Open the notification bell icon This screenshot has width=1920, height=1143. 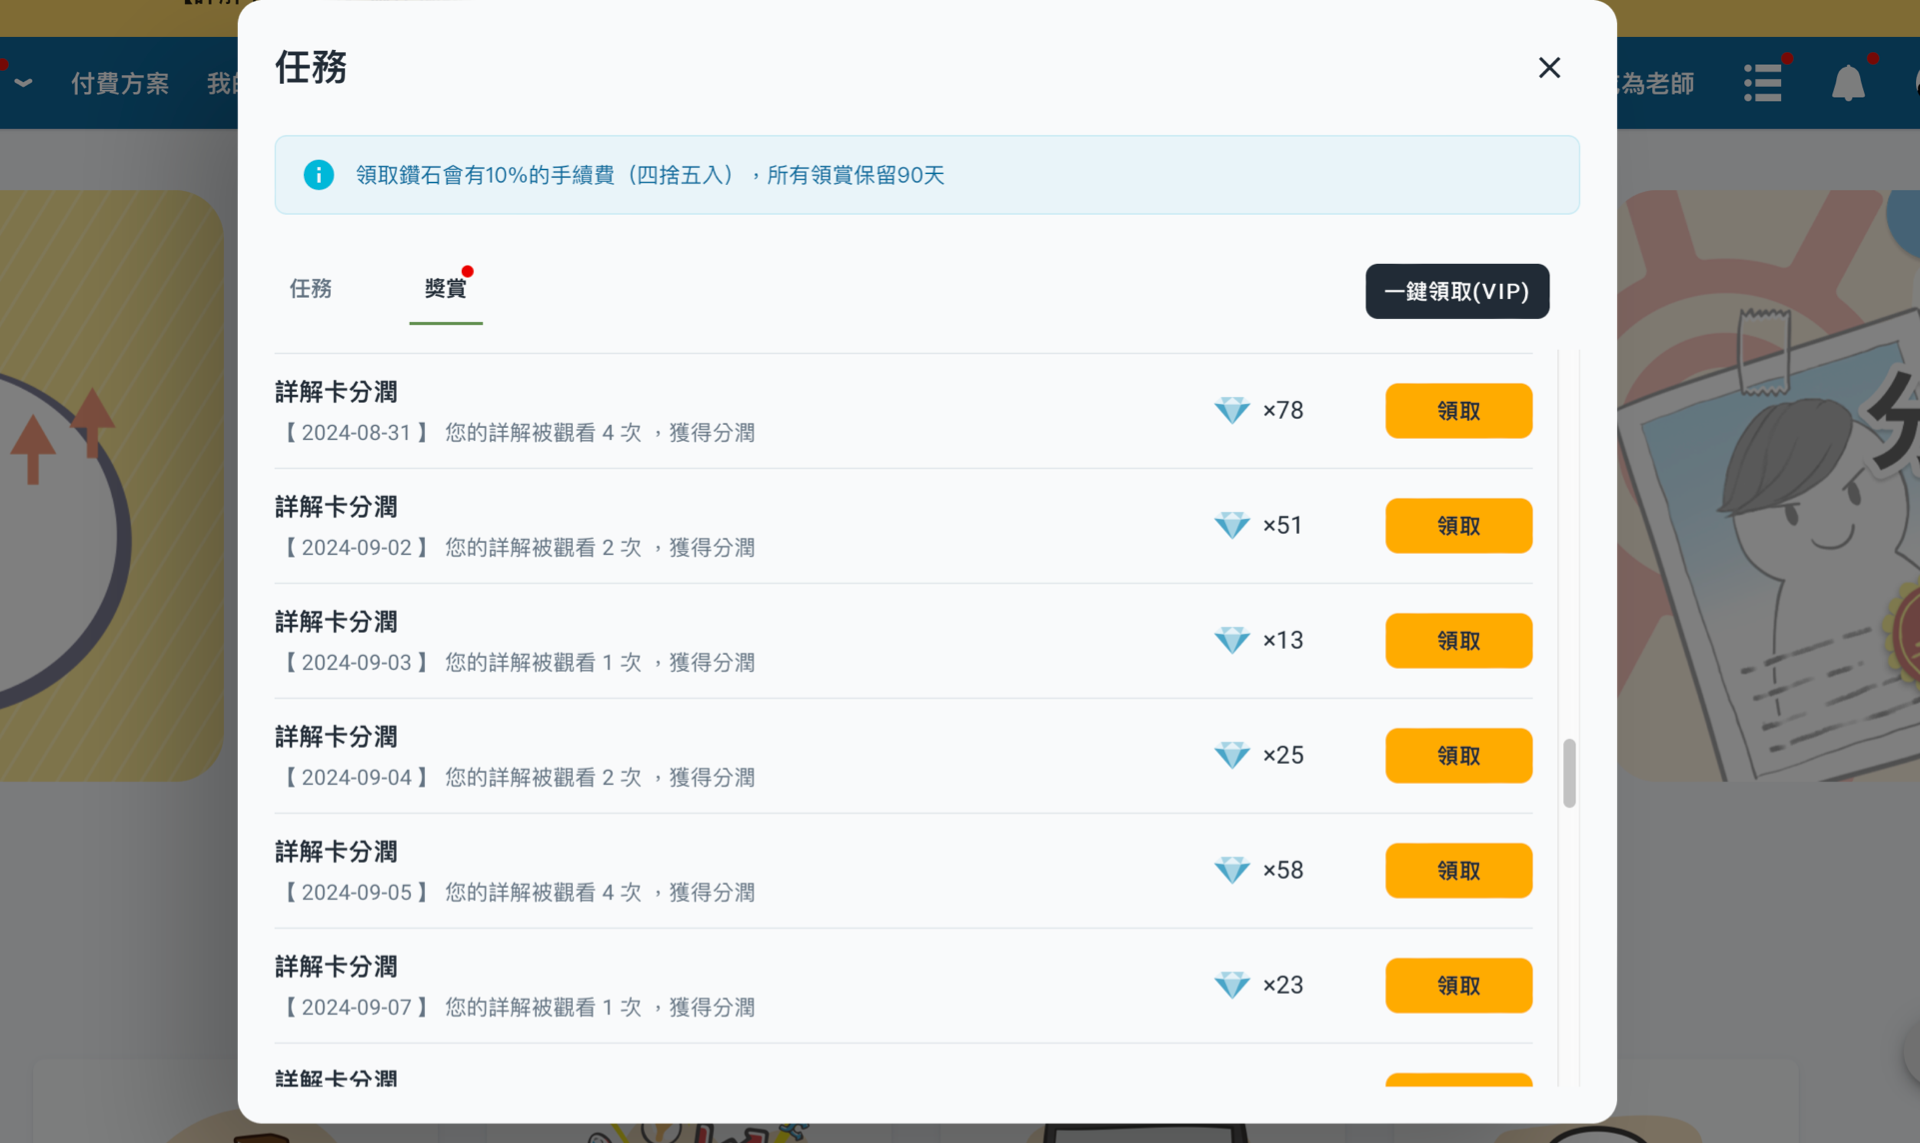tap(1847, 83)
